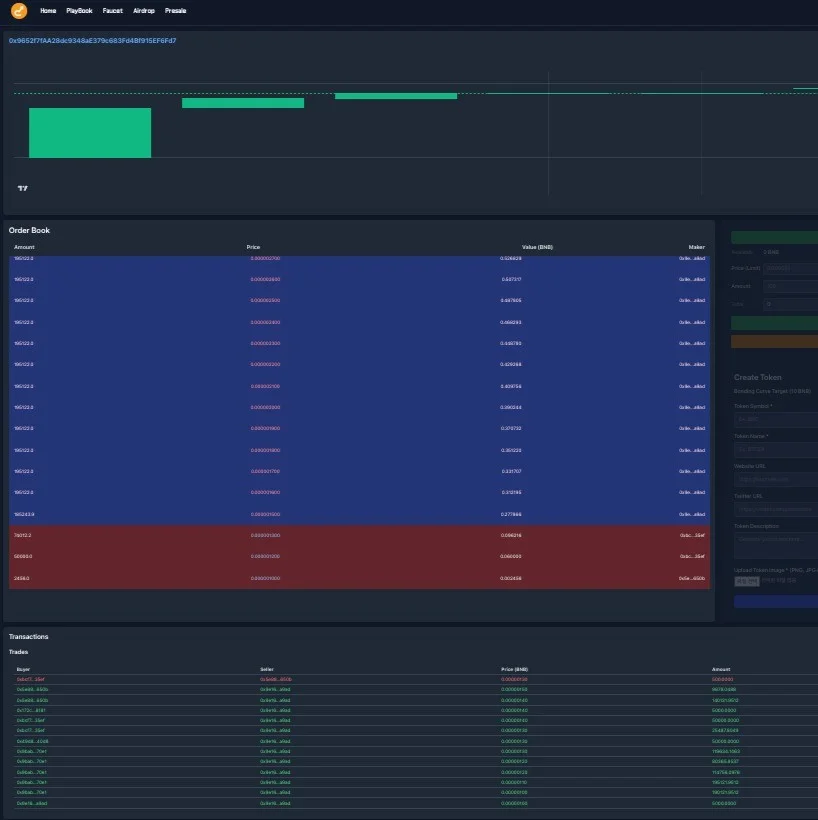Open the Airdrop page
Viewport: 818px width, 820px height.
pyautogui.click(x=144, y=10)
